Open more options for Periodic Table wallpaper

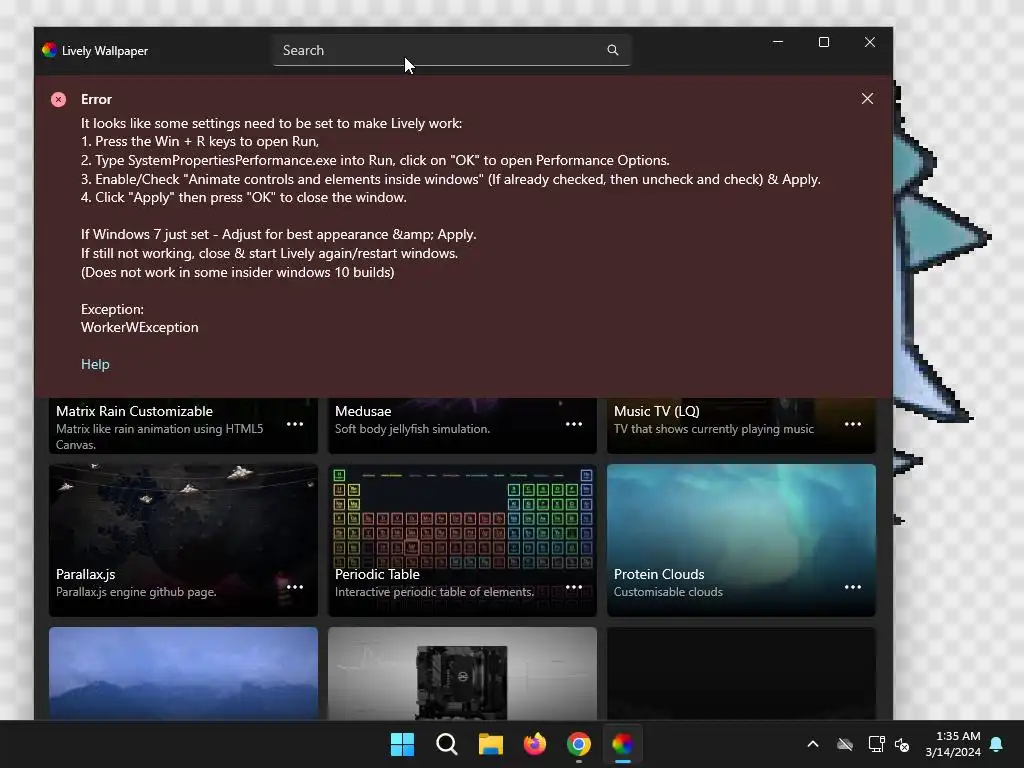click(574, 586)
